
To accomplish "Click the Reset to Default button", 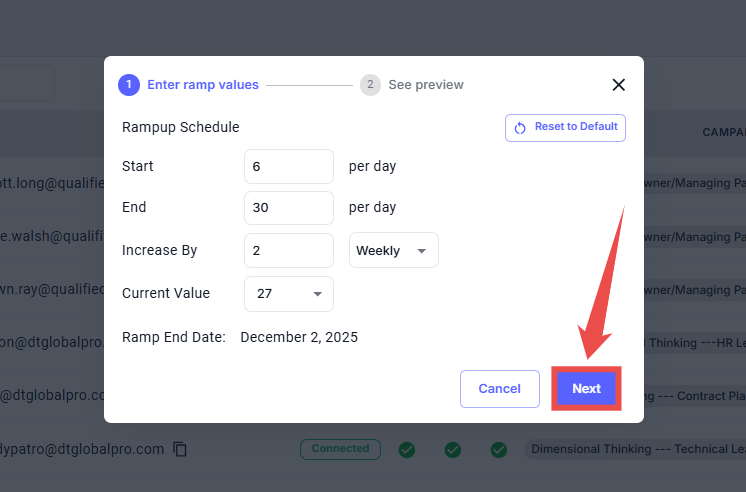I will (566, 128).
